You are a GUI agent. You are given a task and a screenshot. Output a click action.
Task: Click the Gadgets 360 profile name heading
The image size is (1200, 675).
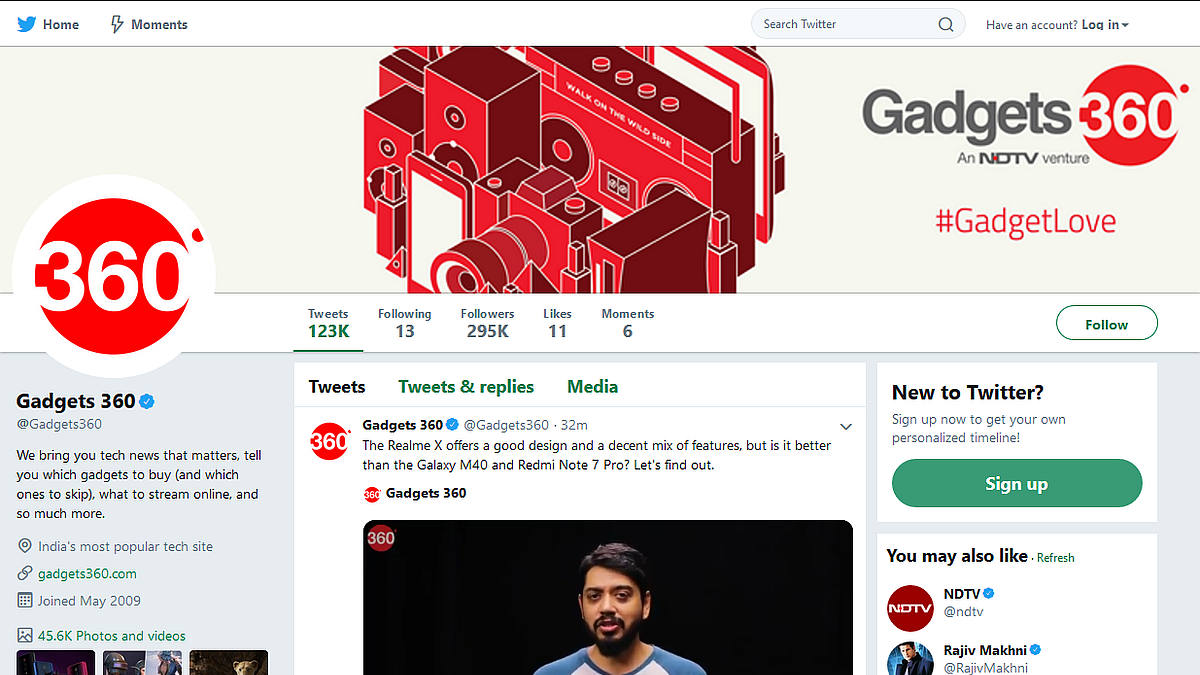point(76,401)
